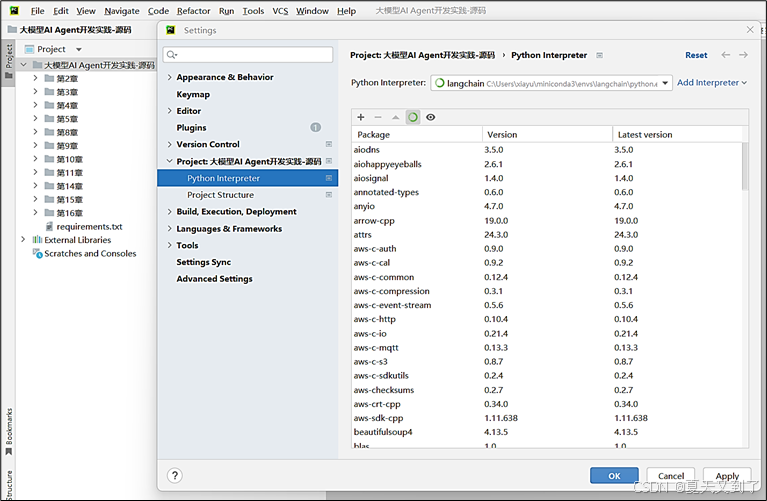Expand Languages & Frameworks section
This screenshot has width=767, height=501.
tap(170, 228)
